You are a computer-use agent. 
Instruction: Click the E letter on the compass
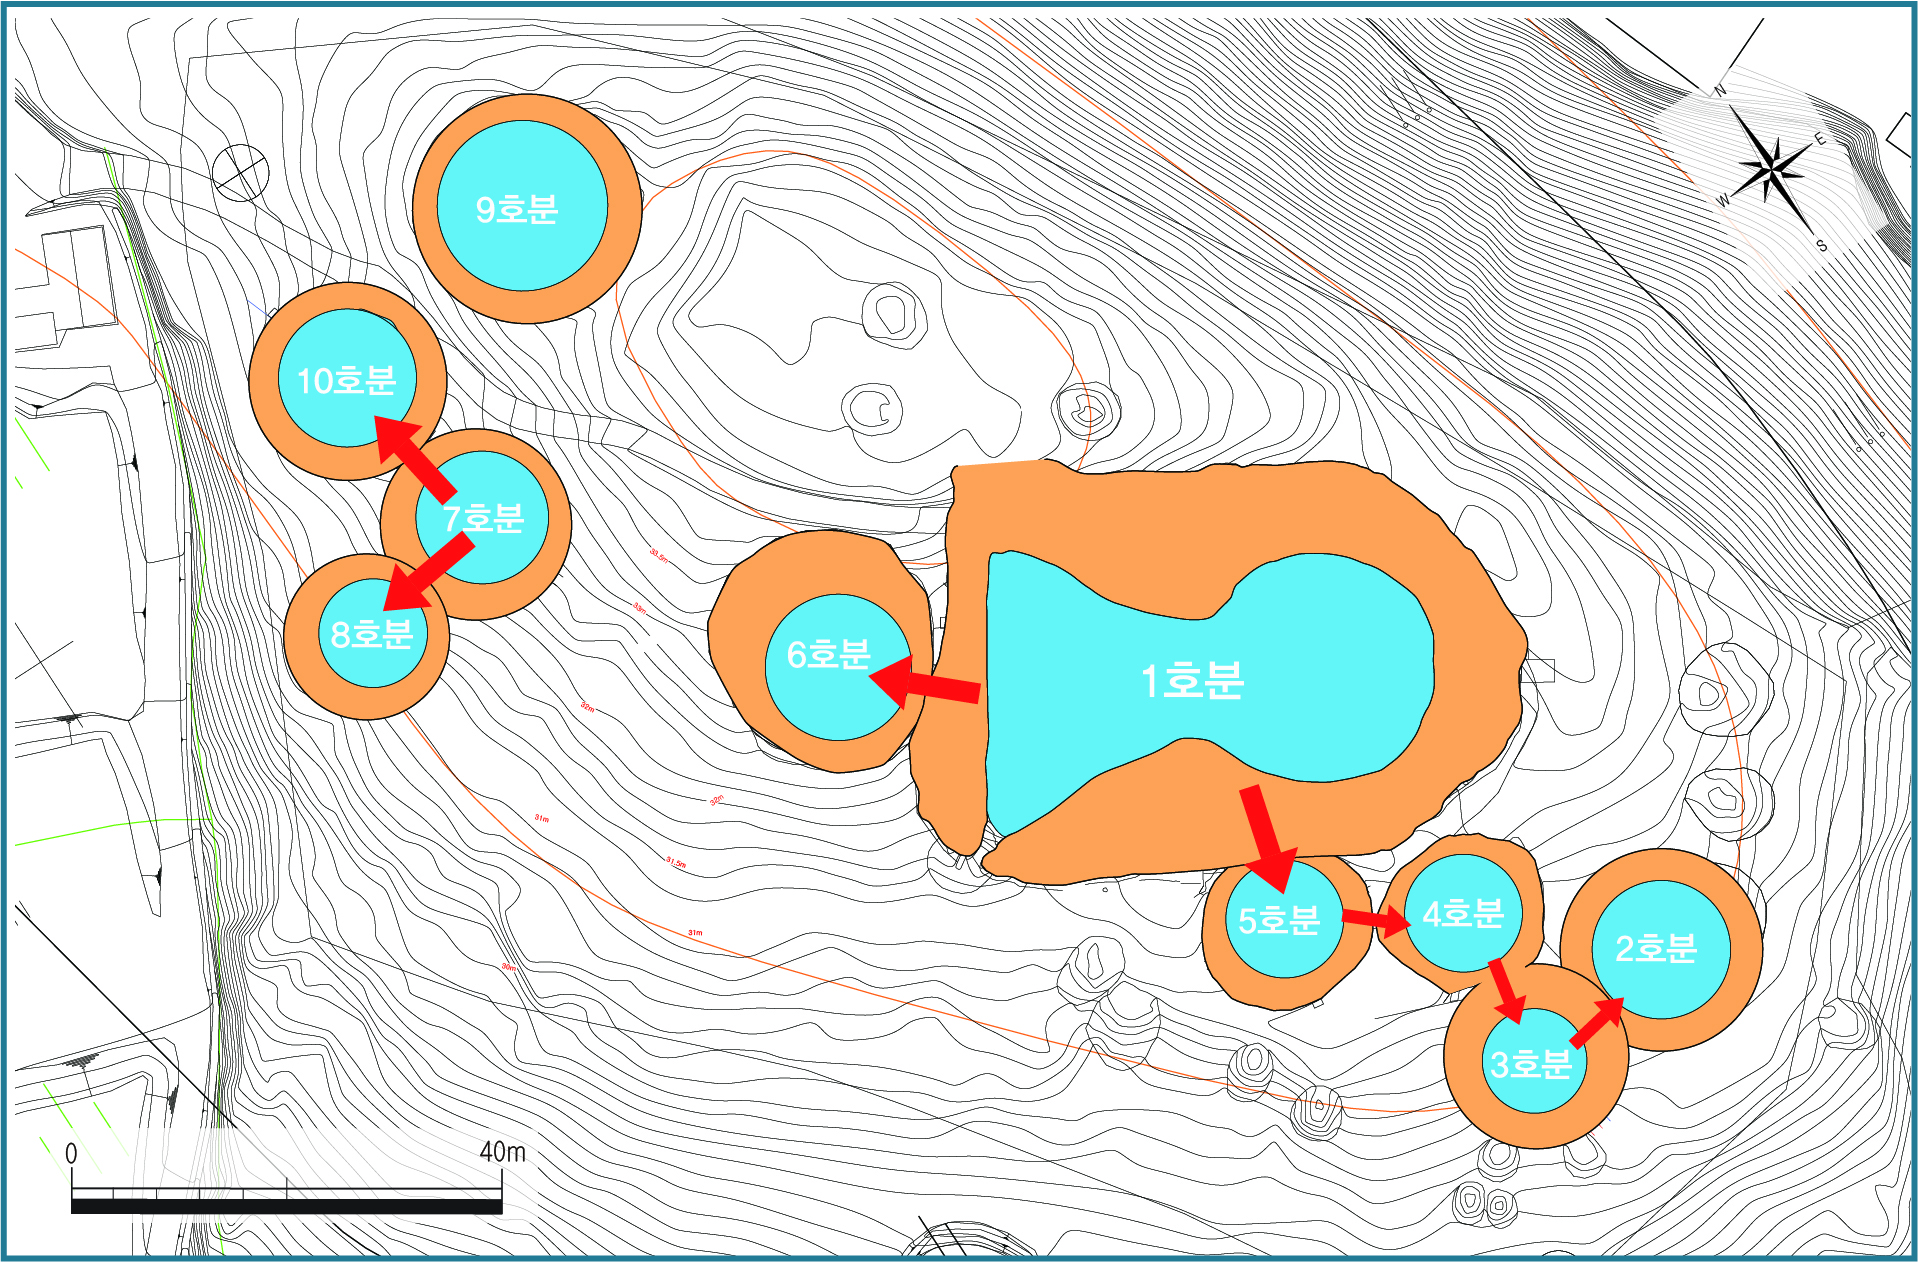[1820, 139]
